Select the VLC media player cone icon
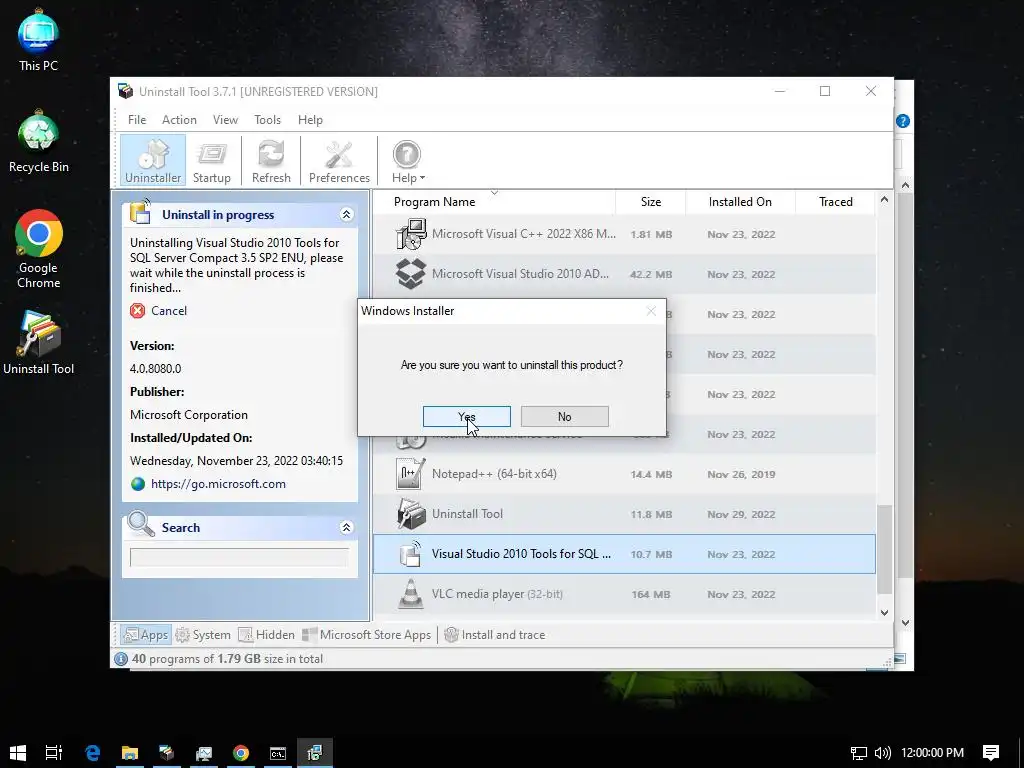Screen dimensions: 1024x768 click(x=411, y=594)
